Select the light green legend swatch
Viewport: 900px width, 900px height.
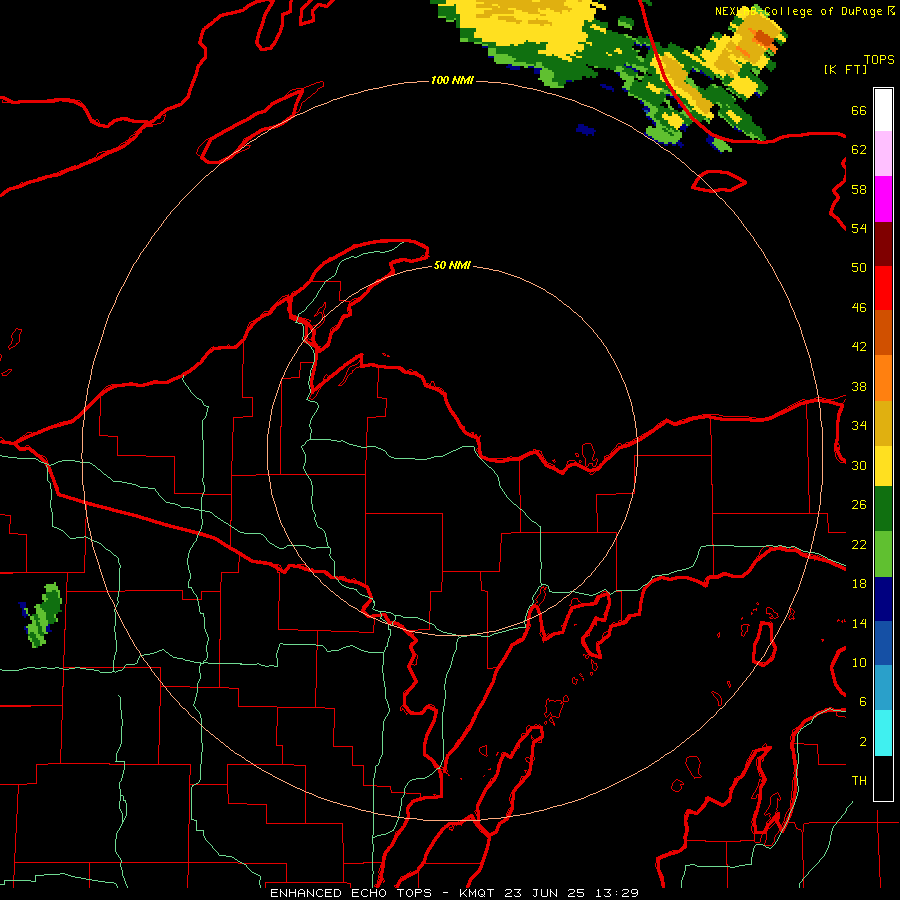click(x=883, y=554)
